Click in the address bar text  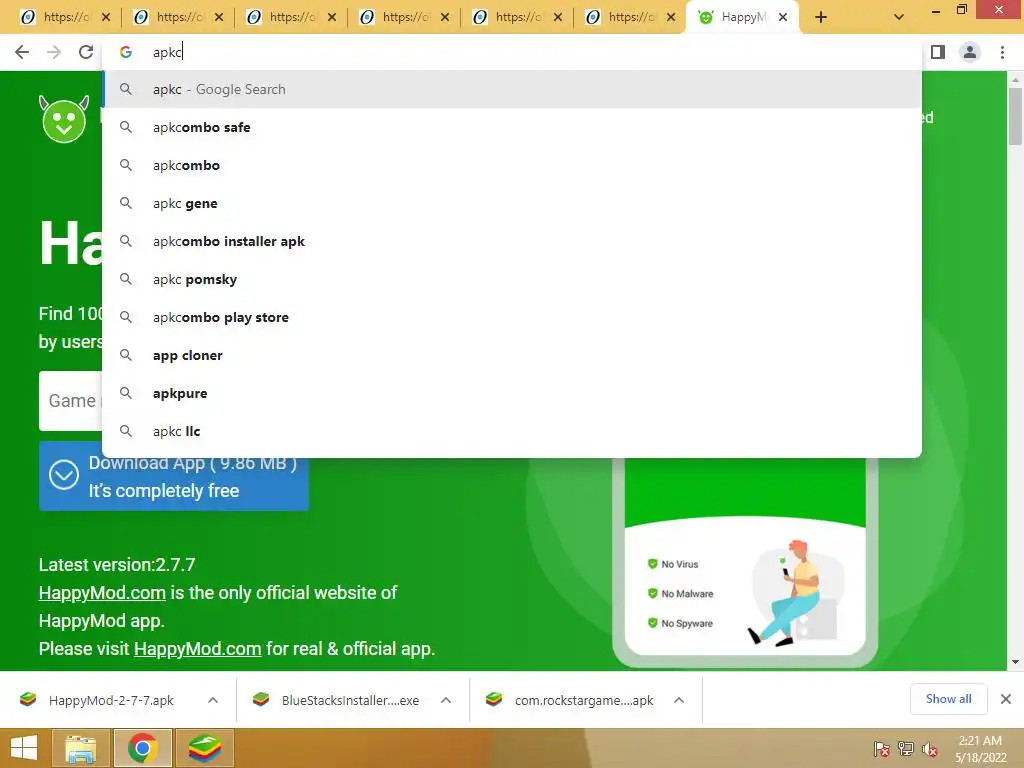click(x=167, y=52)
